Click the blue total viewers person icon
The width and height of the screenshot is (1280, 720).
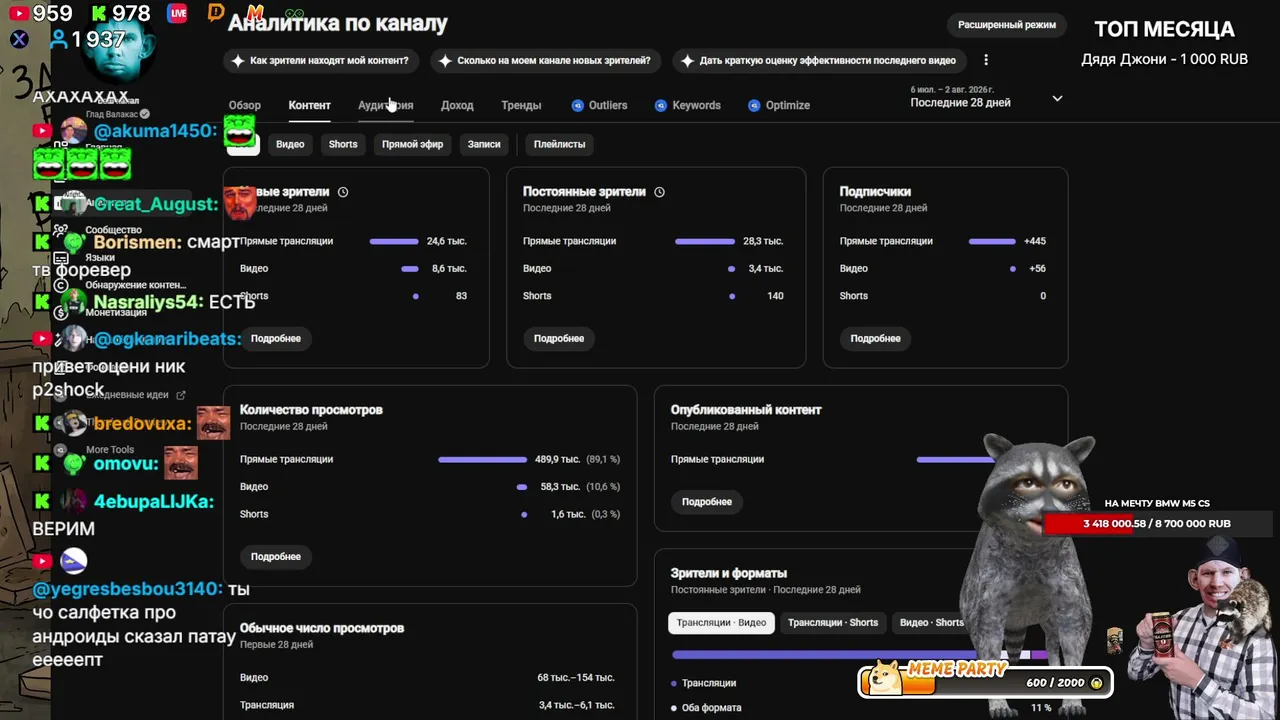click(x=59, y=39)
